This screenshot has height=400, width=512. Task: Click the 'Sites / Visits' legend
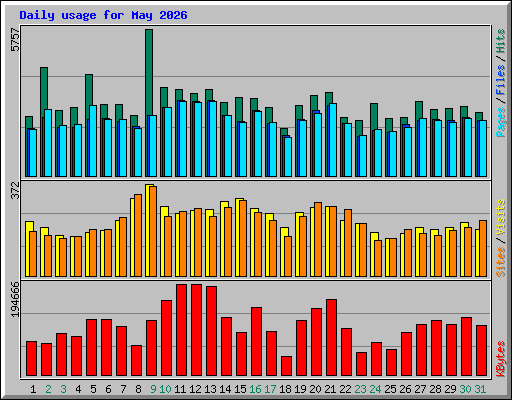[x=501, y=238]
